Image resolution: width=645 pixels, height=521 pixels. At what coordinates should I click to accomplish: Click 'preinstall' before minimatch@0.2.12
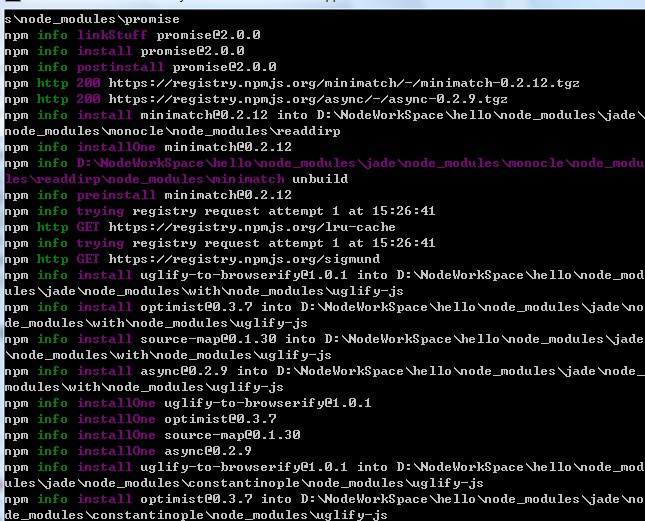(x=116, y=195)
